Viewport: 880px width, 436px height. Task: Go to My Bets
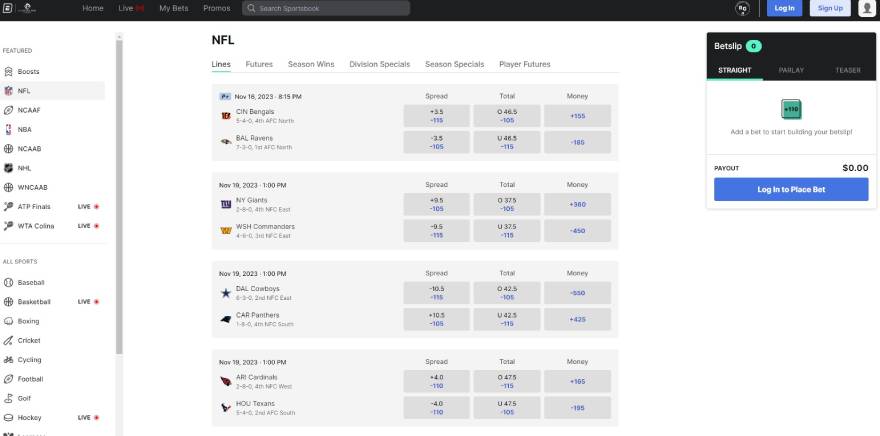coord(173,8)
